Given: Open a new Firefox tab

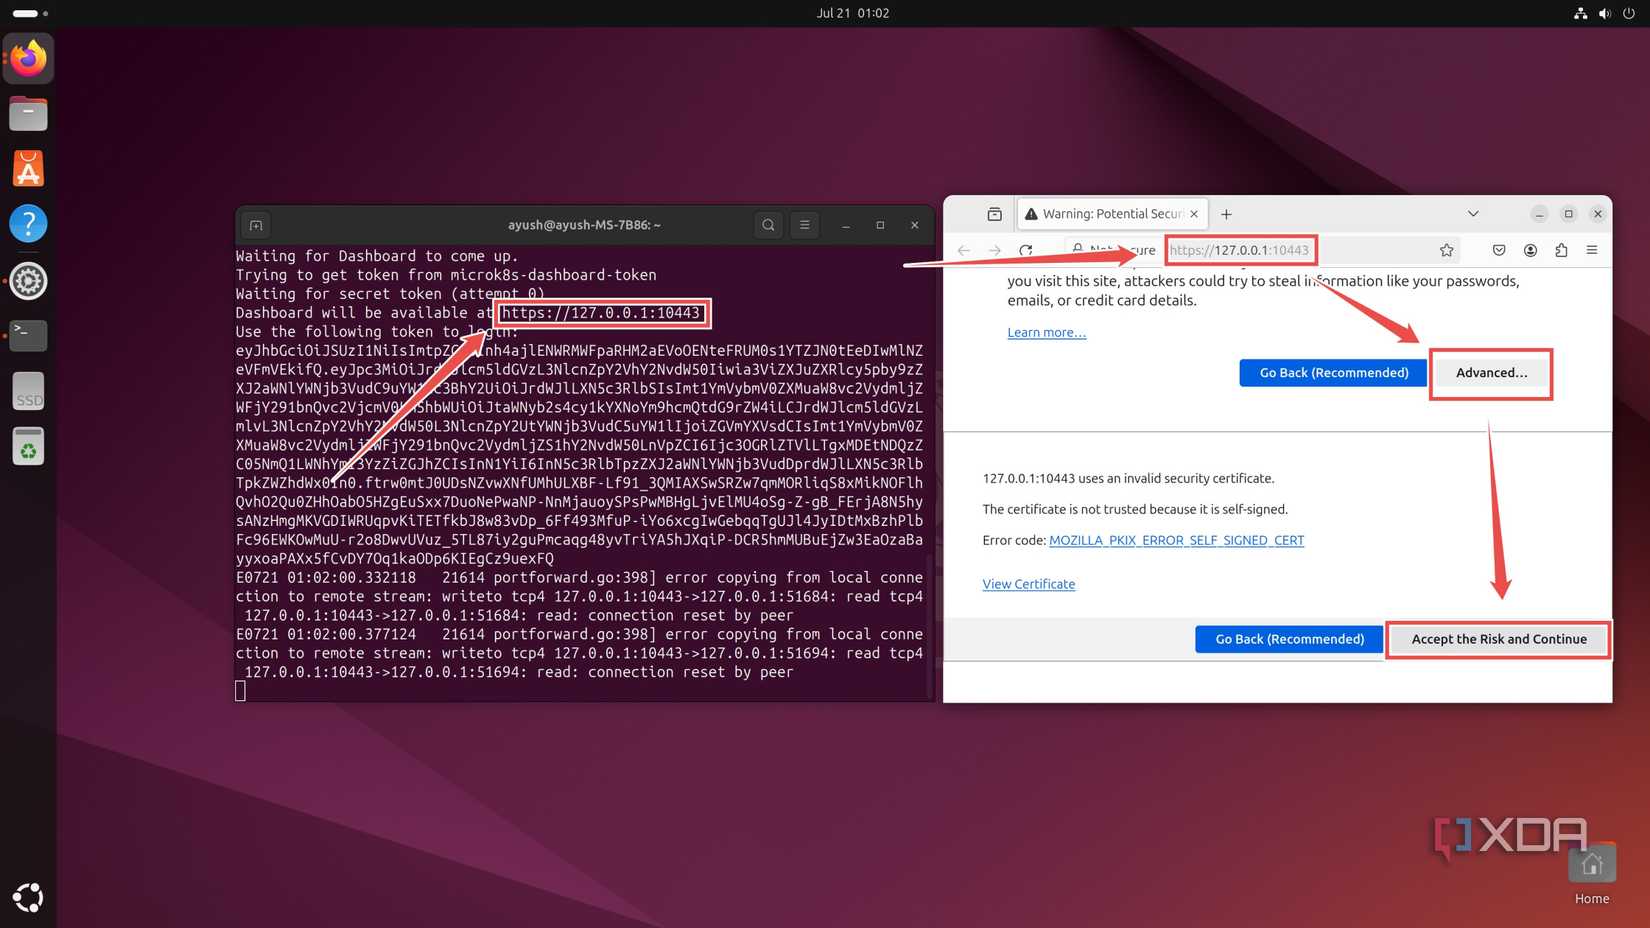Looking at the screenshot, I should 1226,214.
